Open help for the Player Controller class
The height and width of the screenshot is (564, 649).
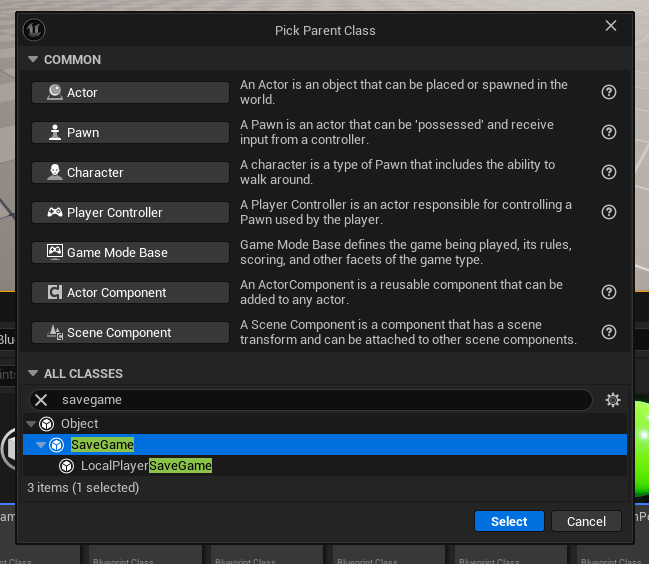pos(608,212)
